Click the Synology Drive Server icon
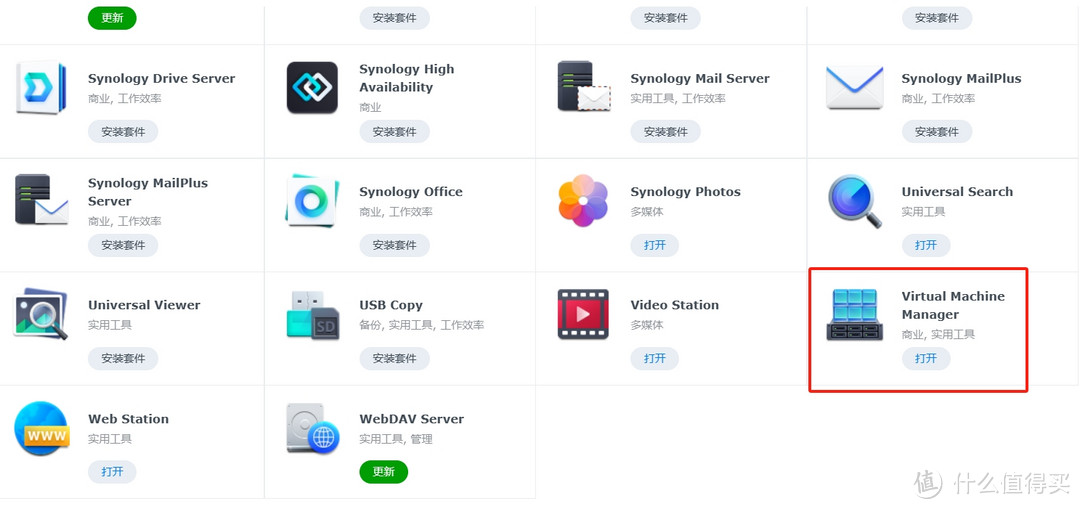The image size is (1080, 509). (41, 87)
